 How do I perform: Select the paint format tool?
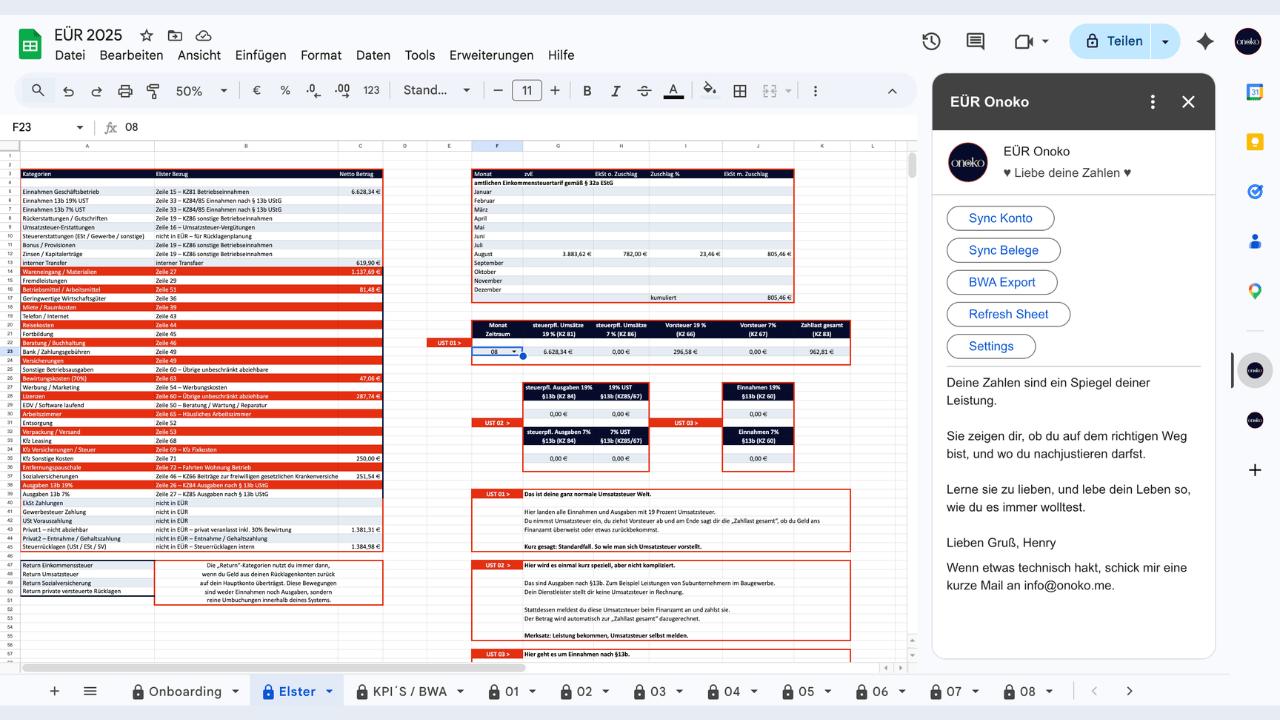pyautogui.click(x=153, y=91)
